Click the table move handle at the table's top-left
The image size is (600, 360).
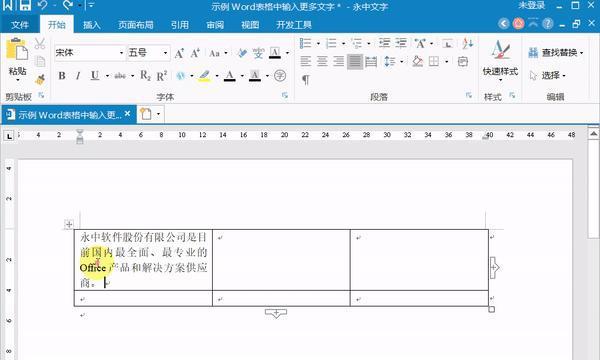coord(69,224)
